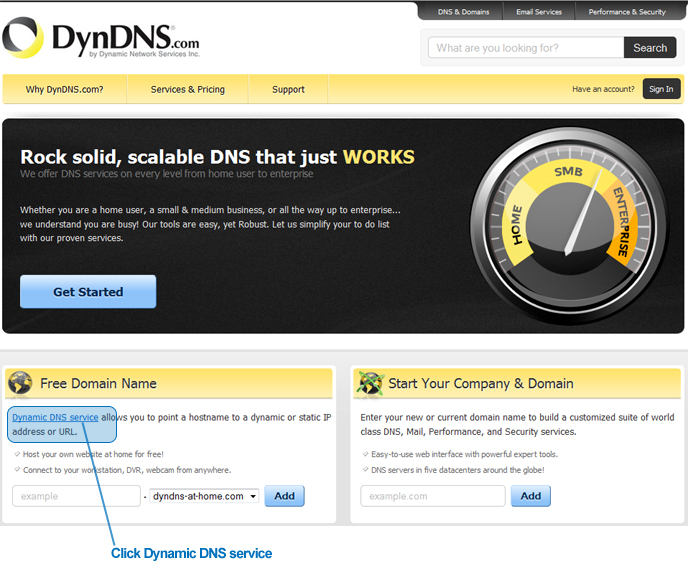Click the Start Your Company & Domain heading
The width and height of the screenshot is (688, 579).
481,383
